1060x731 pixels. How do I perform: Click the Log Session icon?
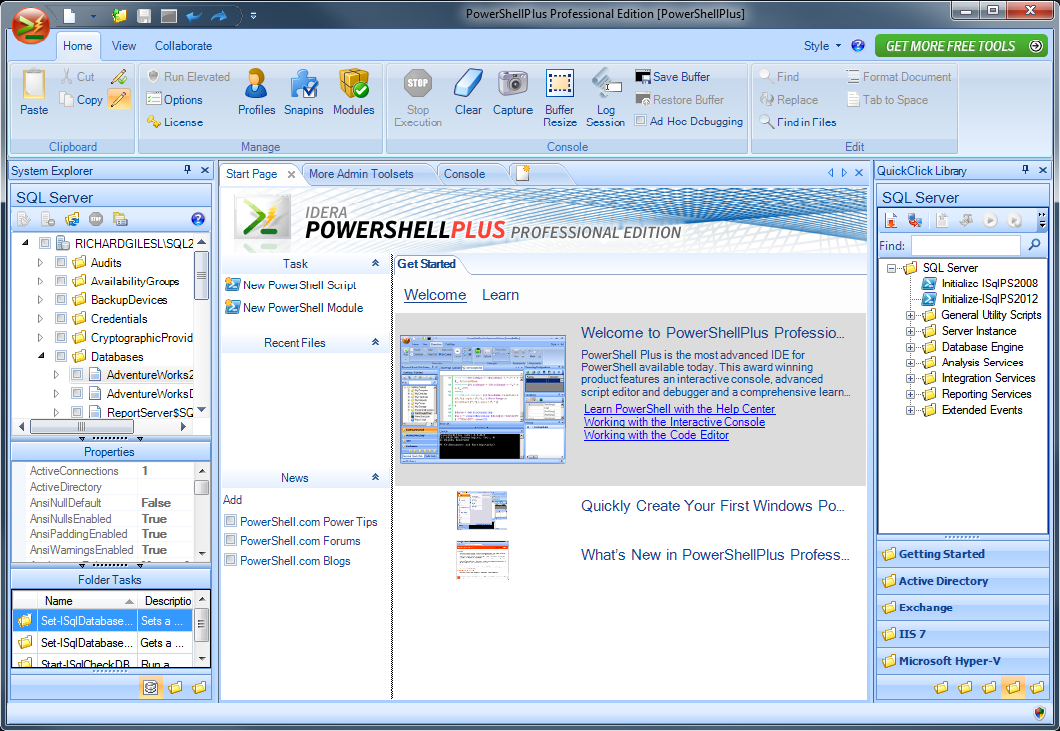point(606,83)
